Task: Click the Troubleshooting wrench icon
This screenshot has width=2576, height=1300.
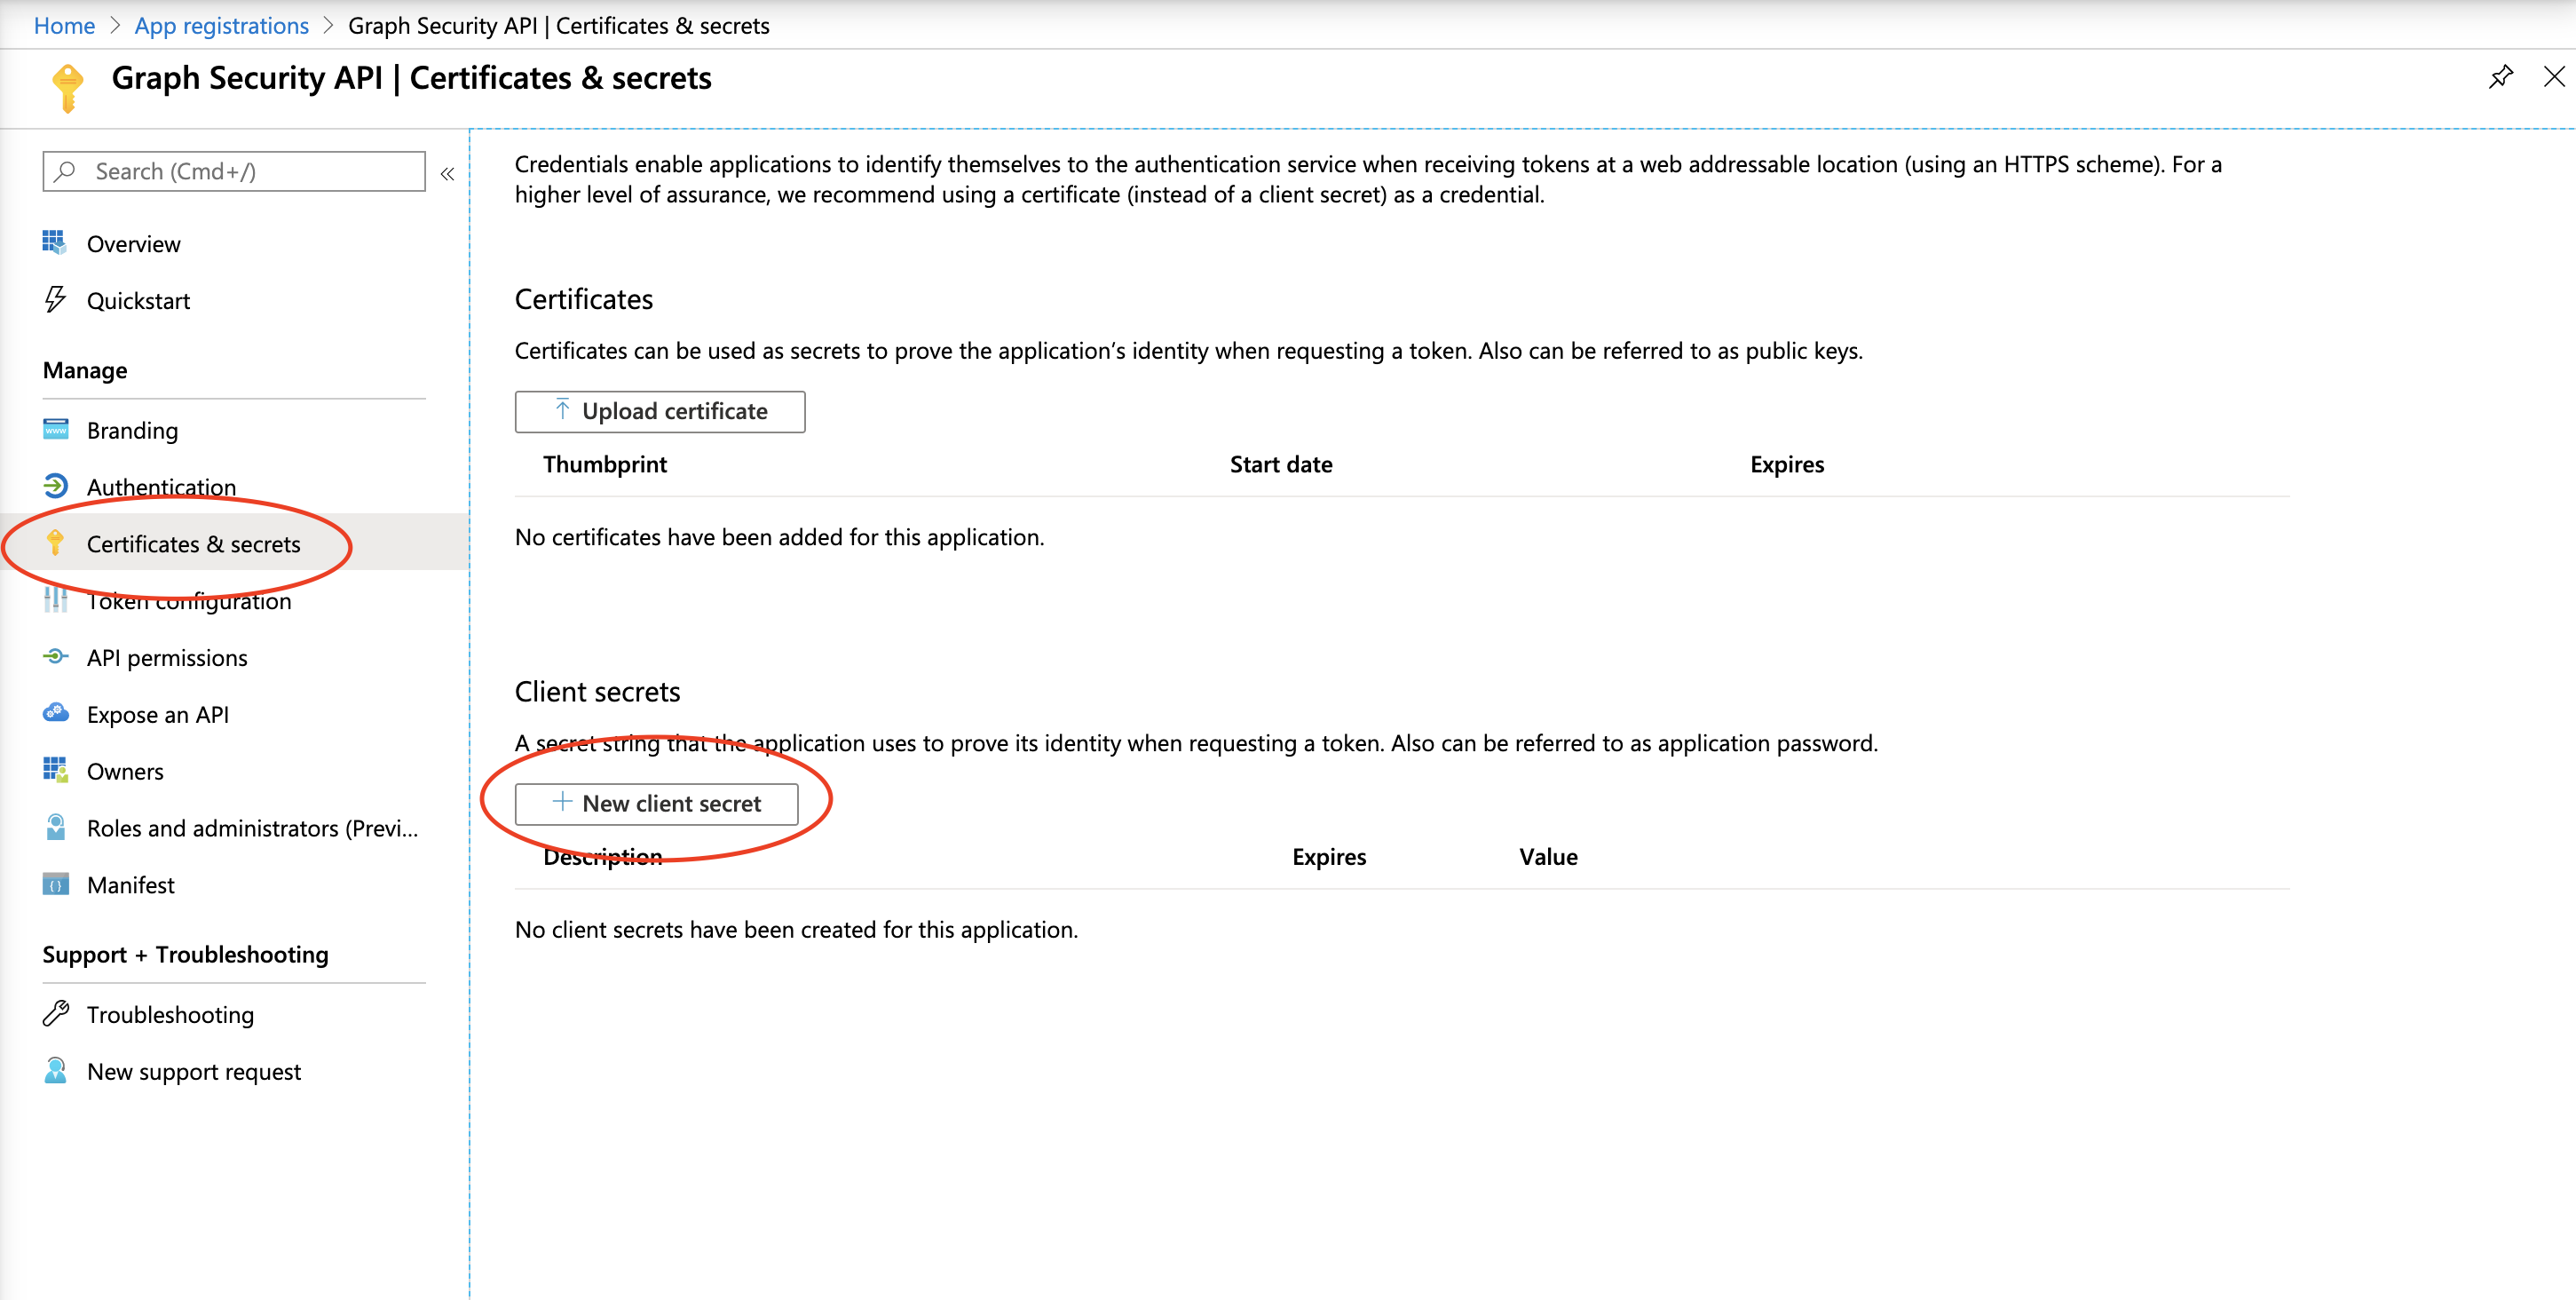Action: 55,1014
